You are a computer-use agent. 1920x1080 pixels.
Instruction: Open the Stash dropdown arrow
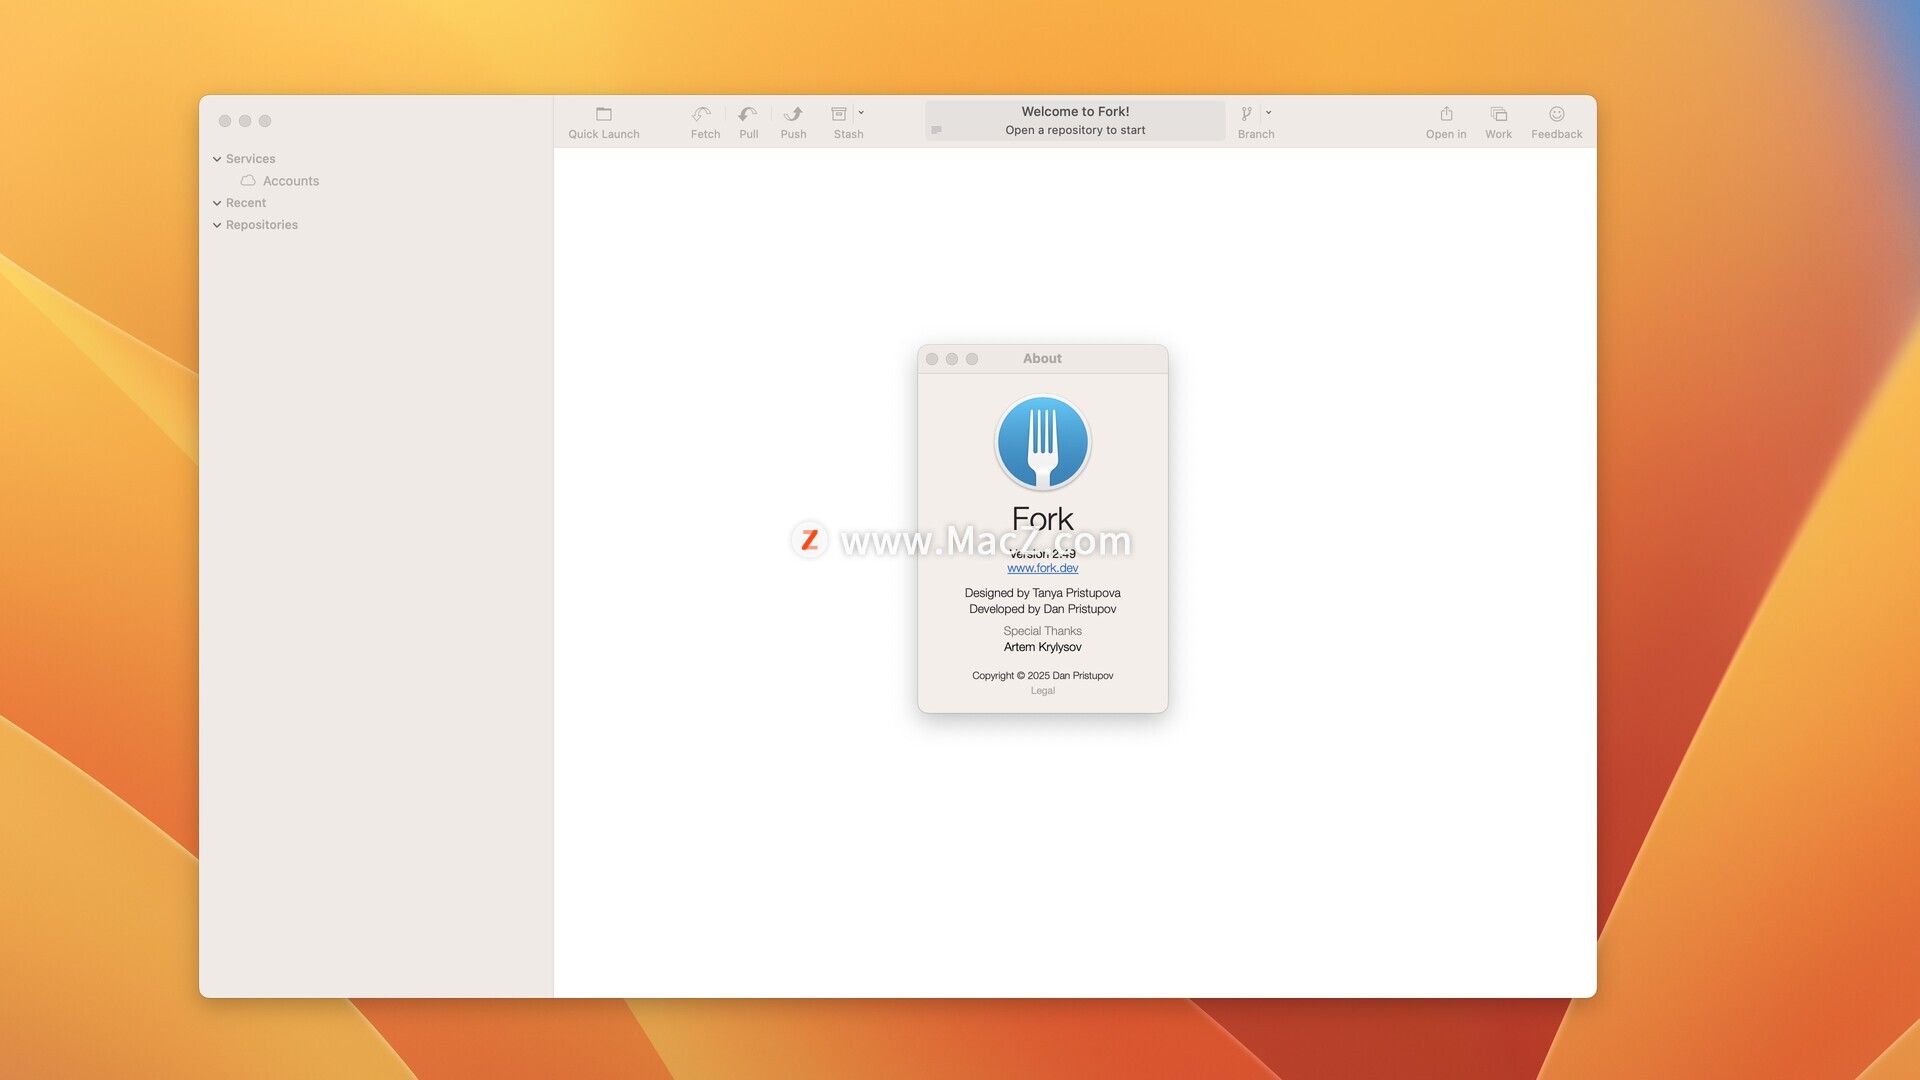(861, 113)
